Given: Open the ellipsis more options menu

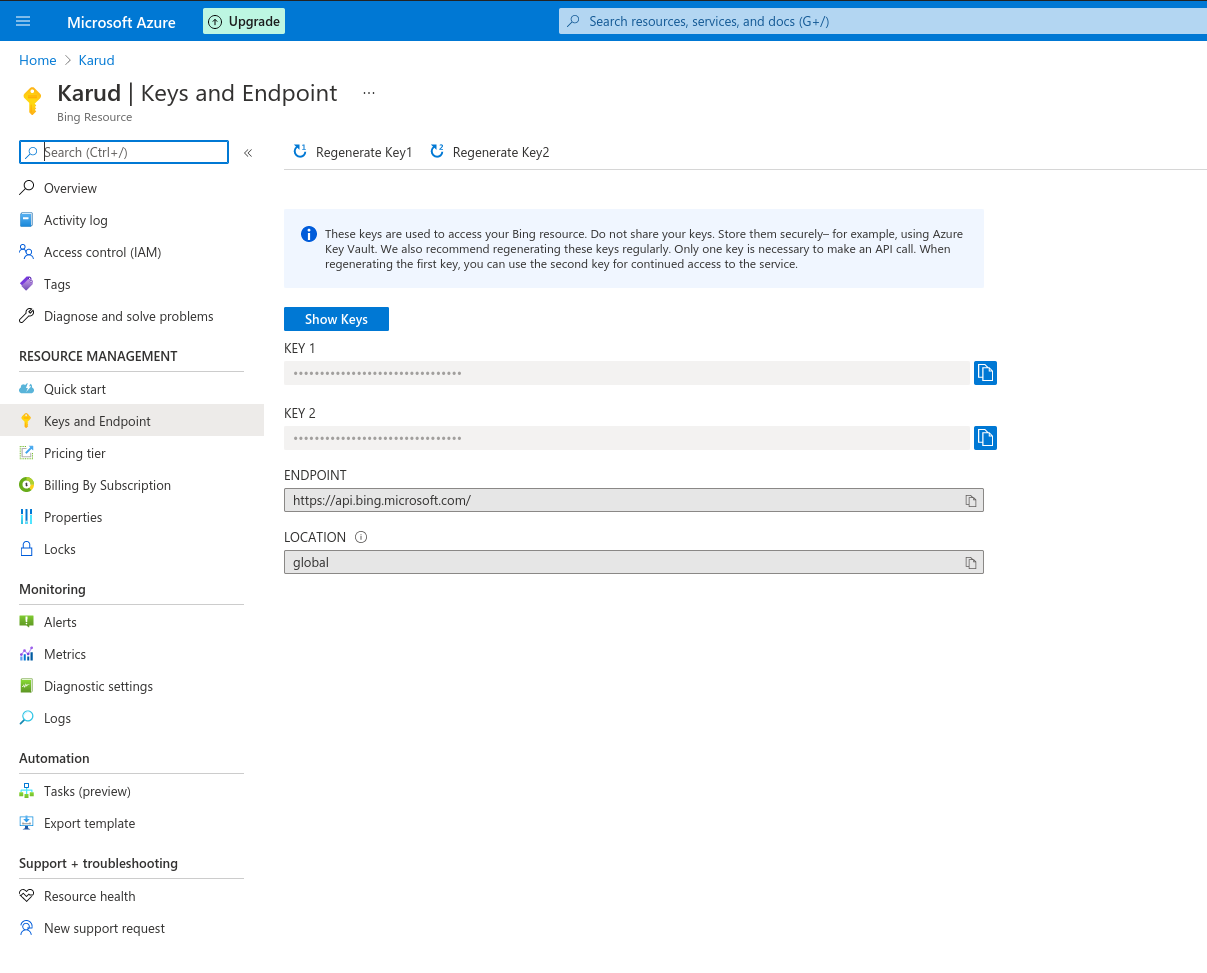Looking at the screenshot, I should [x=369, y=93].
